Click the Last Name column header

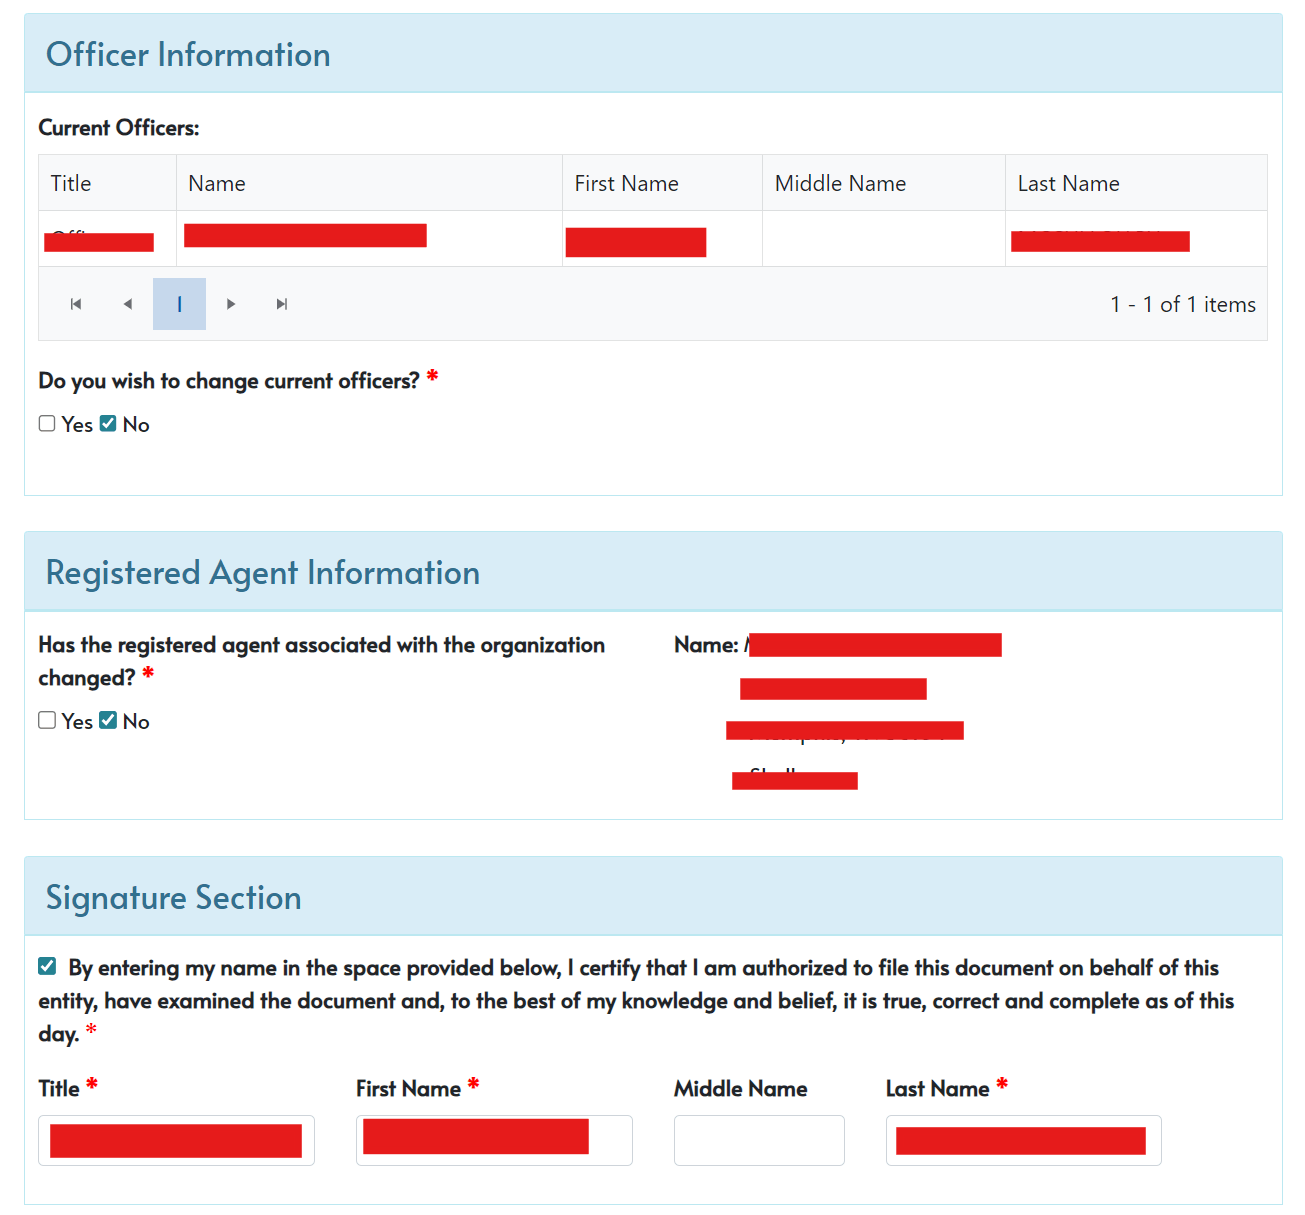tap(1136, 183)
